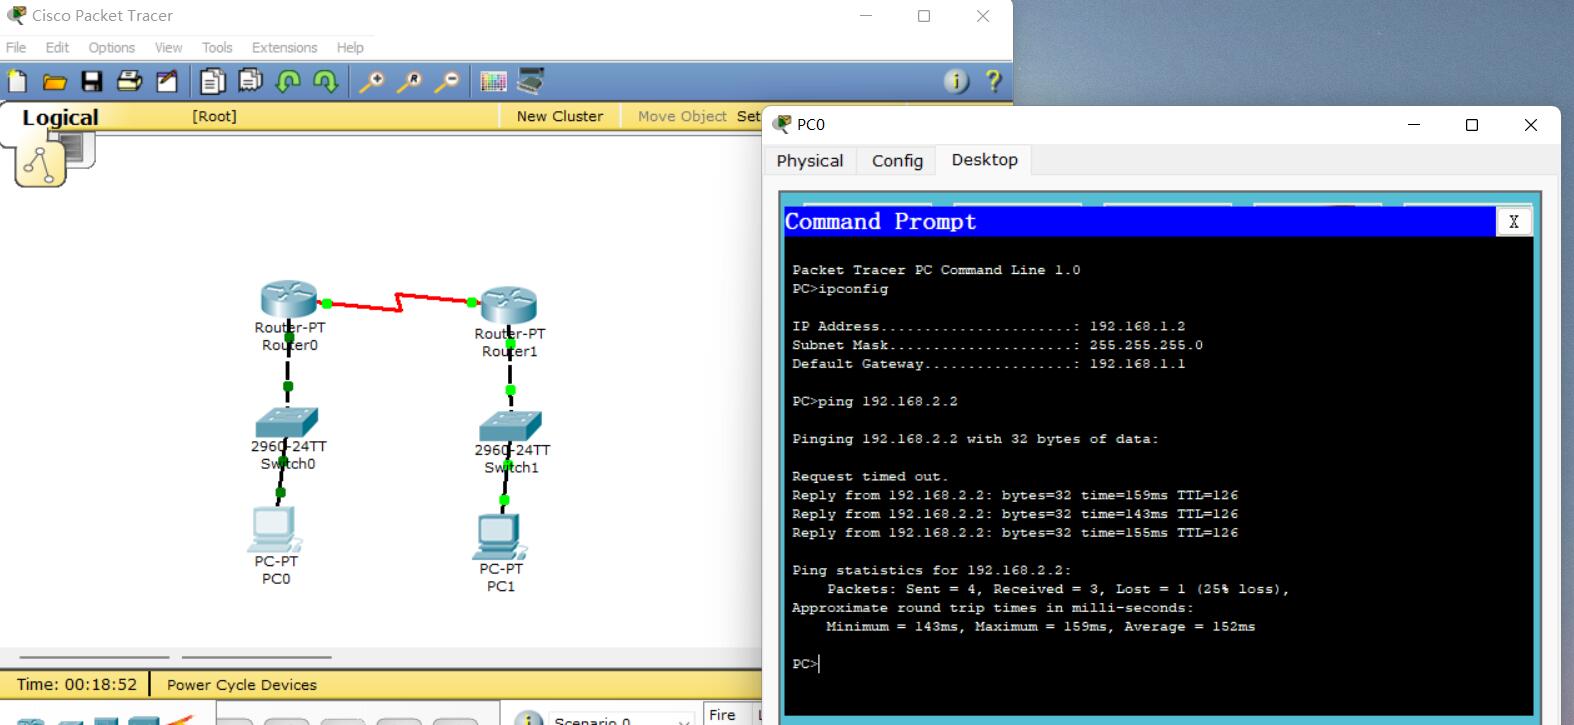Click the Logical workspace label
This screenshot has height=725, width=1574.
tap(60, 117)
